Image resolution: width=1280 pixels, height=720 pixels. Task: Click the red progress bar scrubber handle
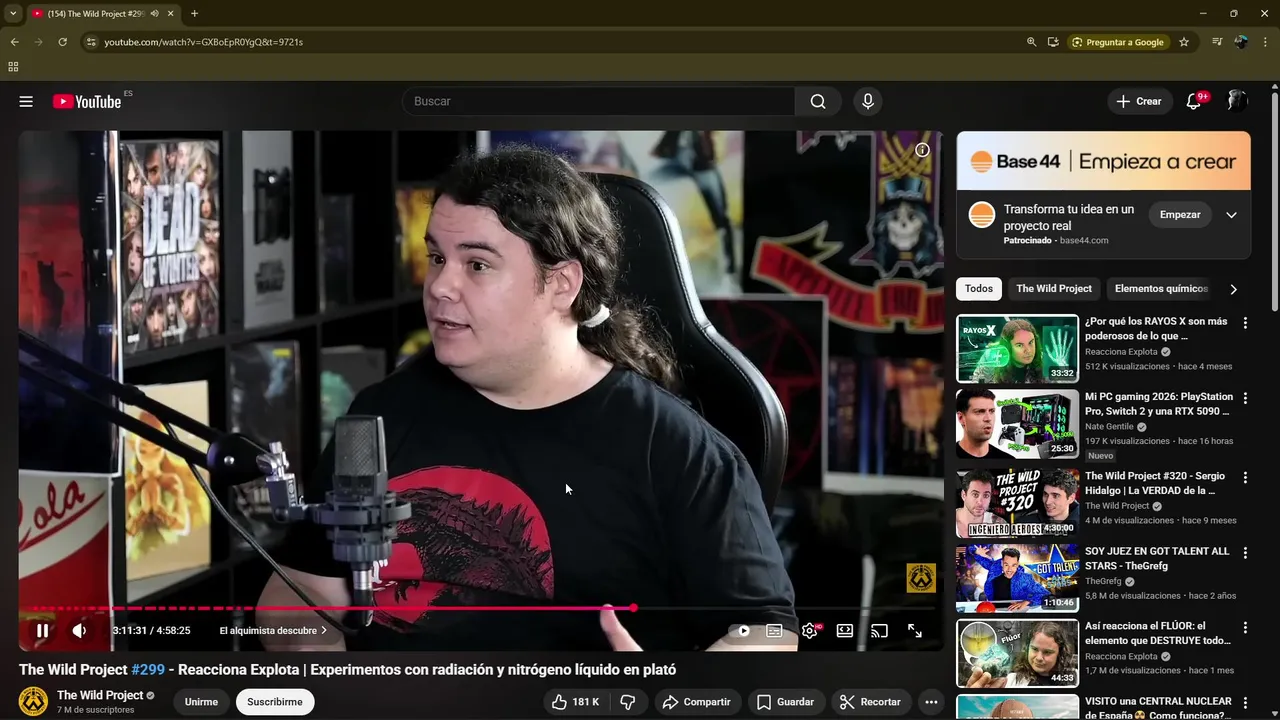click(633, 608)
